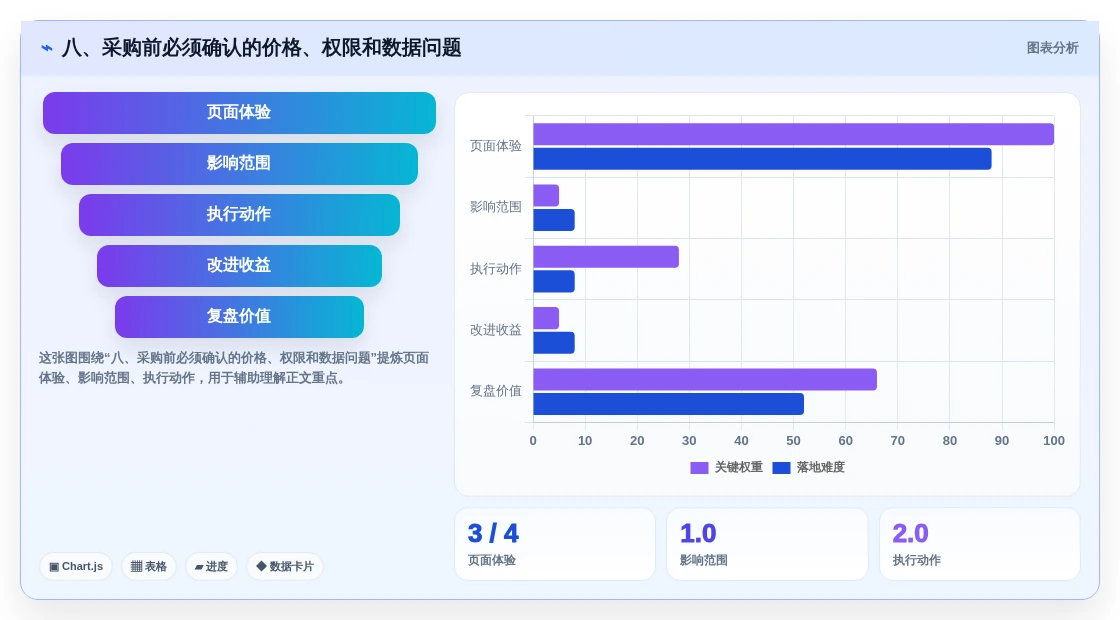Image resolution: width=1120 pixels, height=620 pixels.
Task: Click the chart y-axis label 执行动作
Action: (496, 269)
